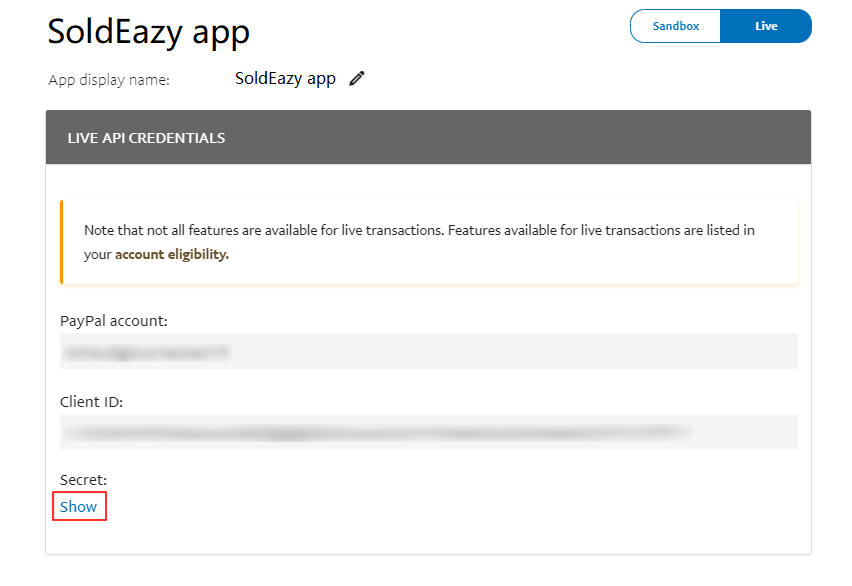The height and width of the screenshot is (586, 852).
Task: Click the SoldEazy app display name value
Action: 285,79
